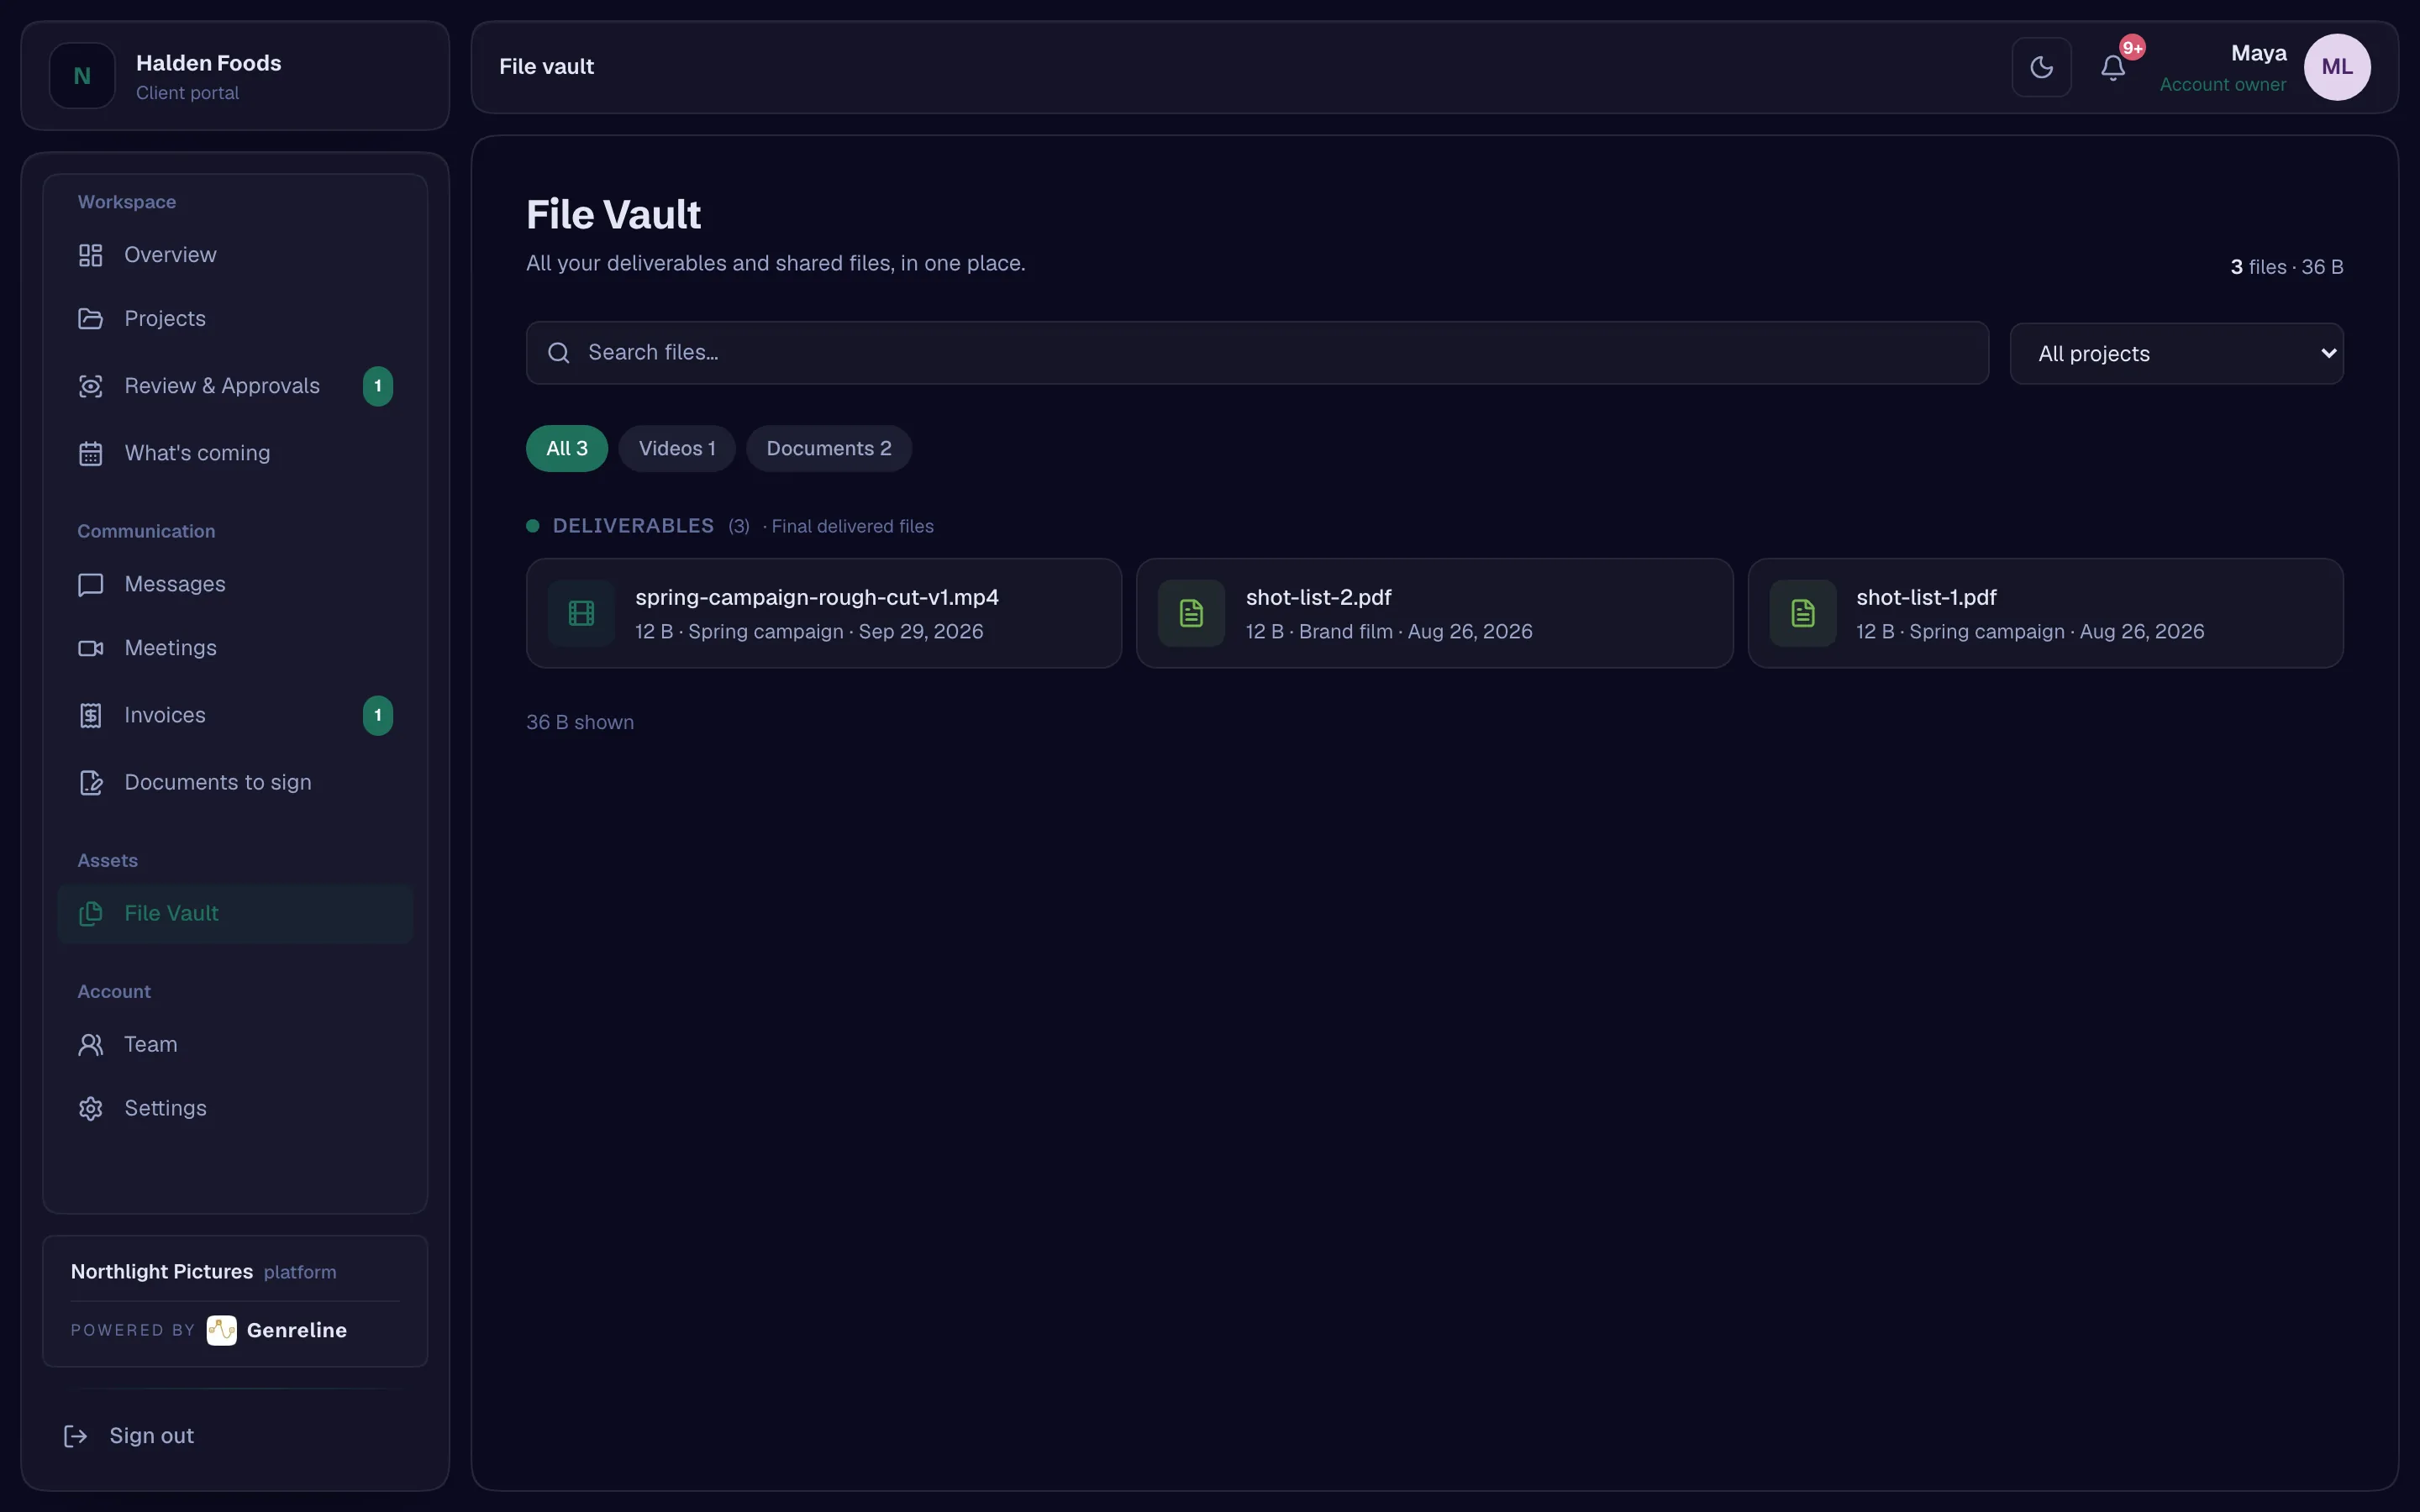This screenshot has width=2420, height=1512.
Task: Focus the Search files input
Action: point(1257,353)
